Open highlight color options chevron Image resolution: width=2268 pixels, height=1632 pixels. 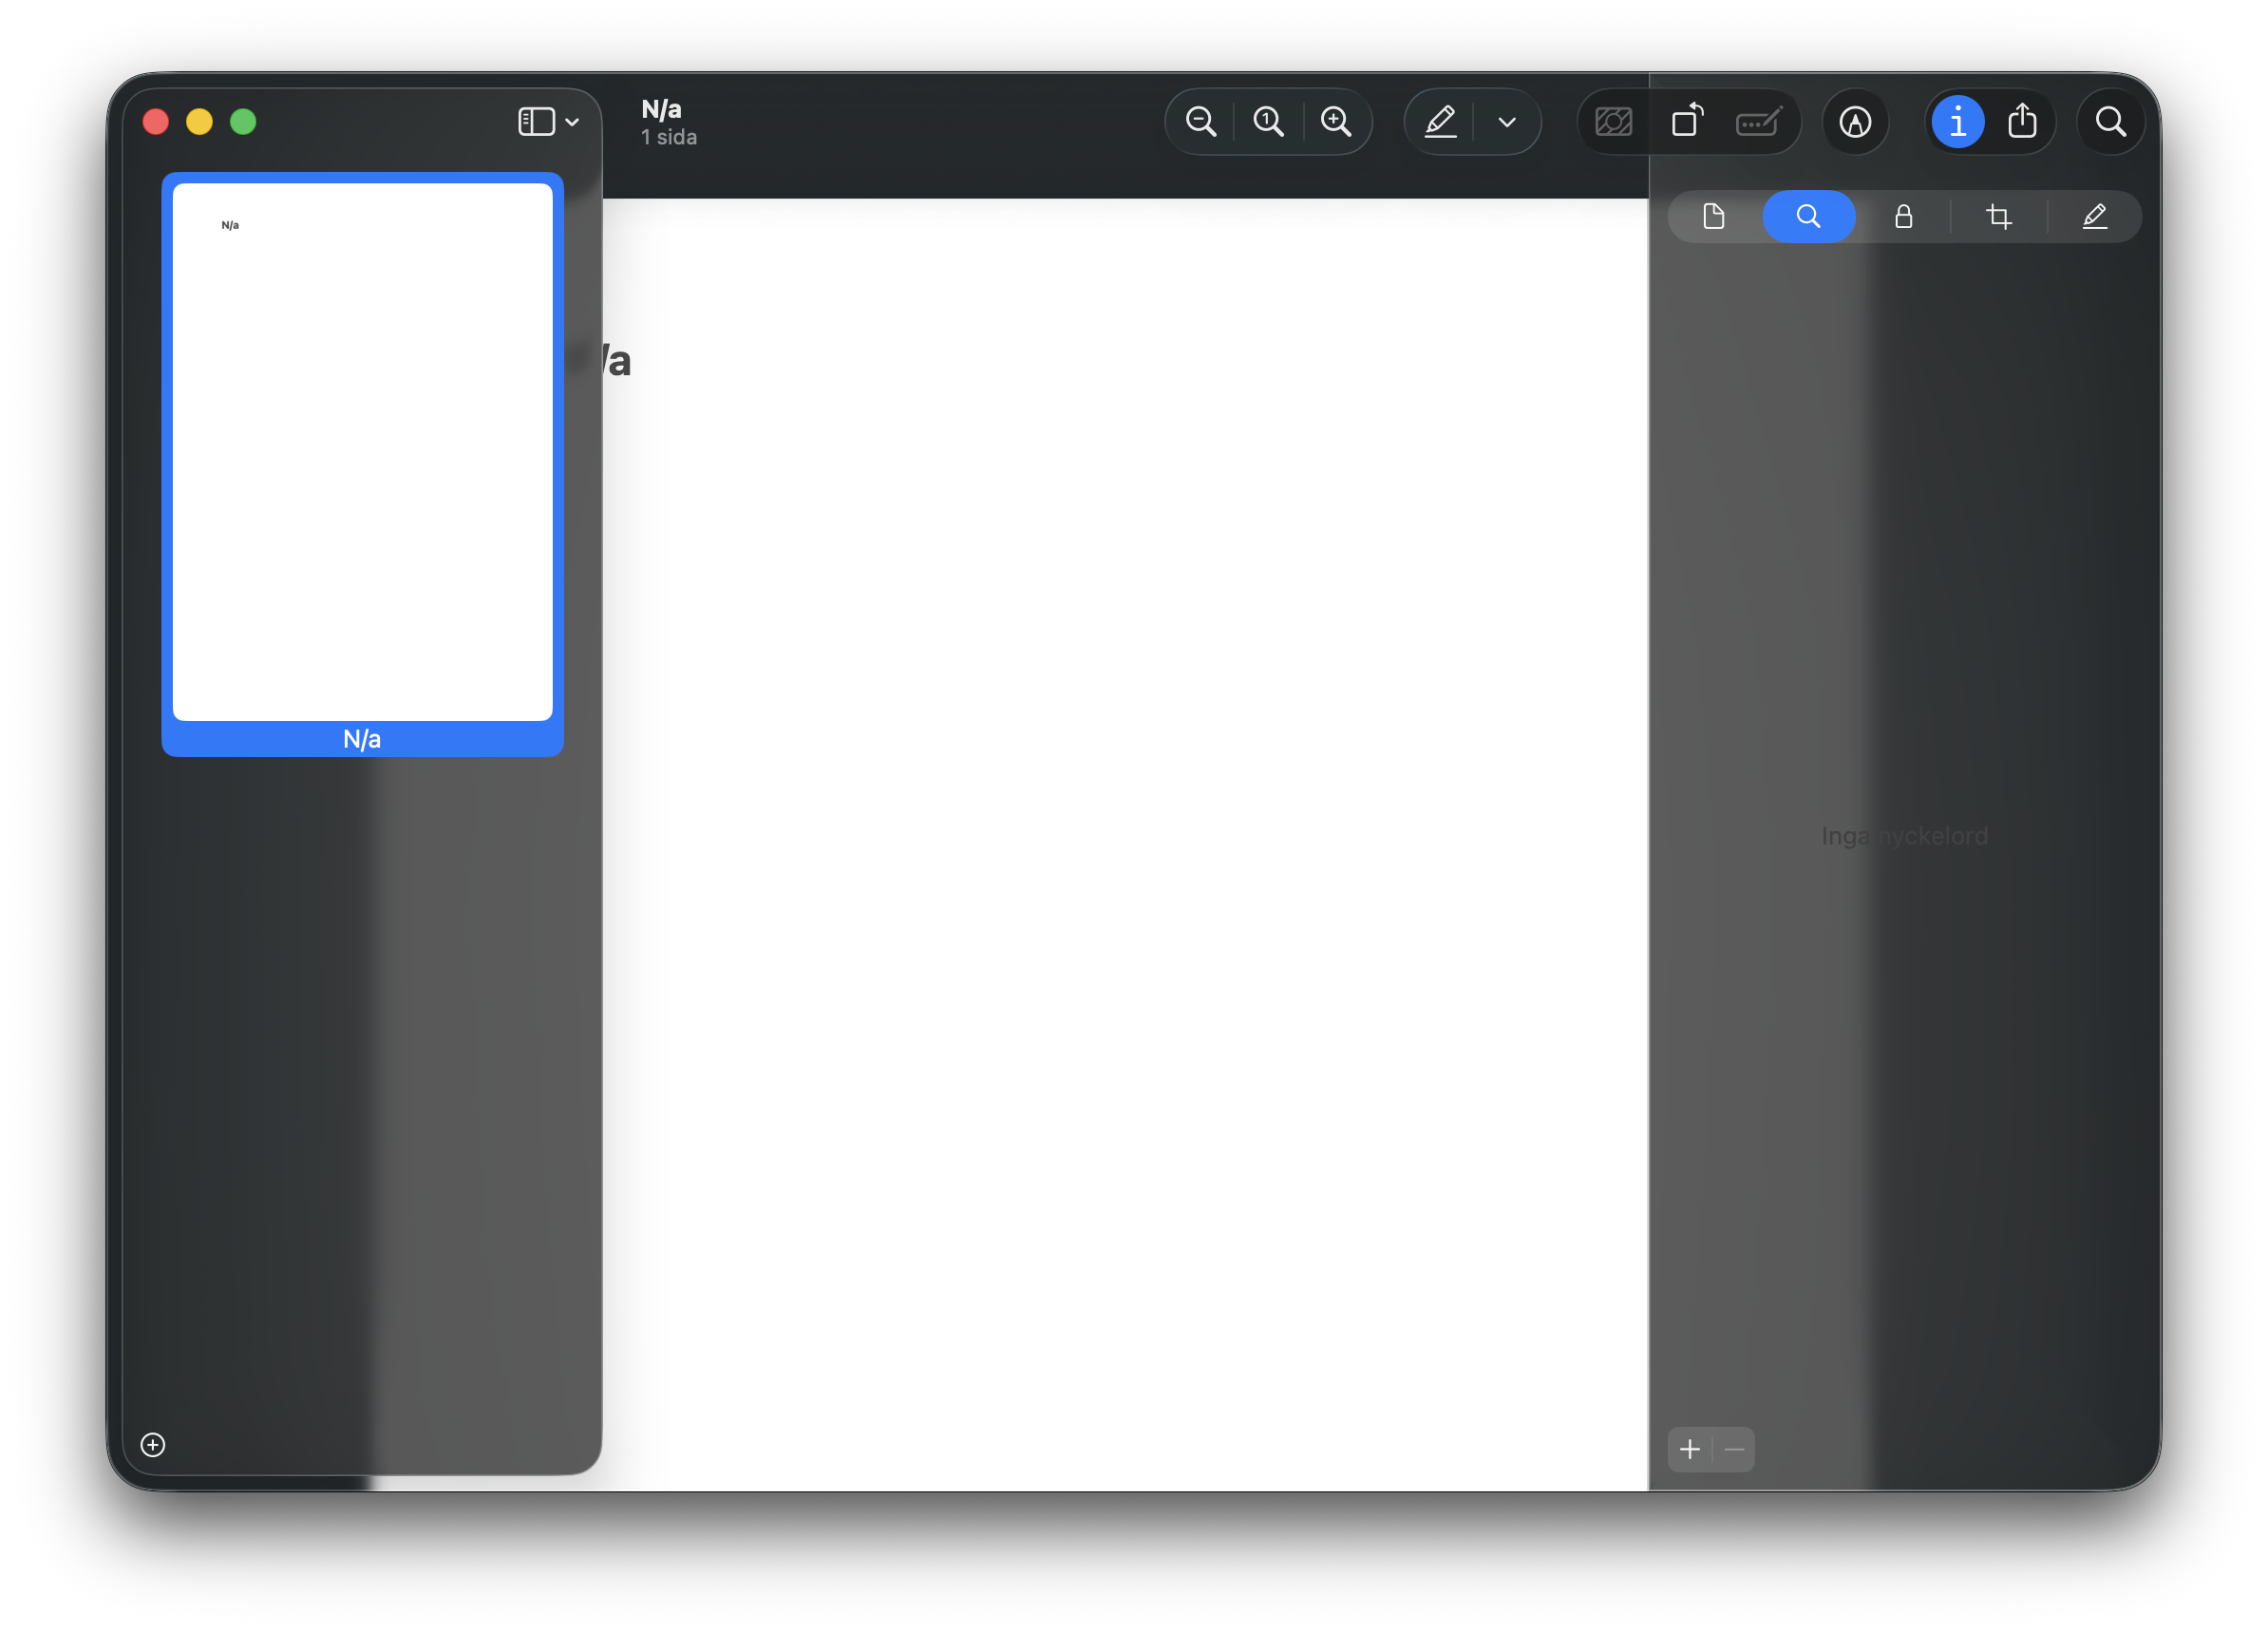[x=1507, y=122]
